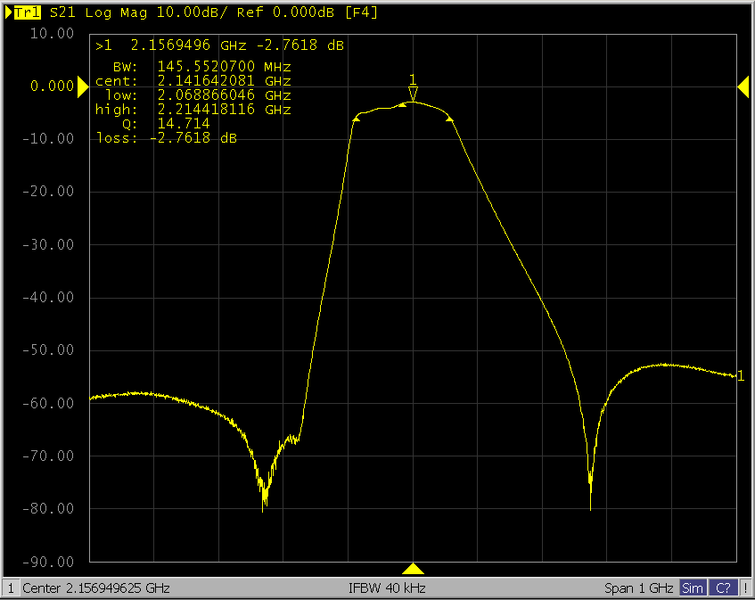
Task: Click the right bandwidth marker on trace
Action: tap(450, 119)
